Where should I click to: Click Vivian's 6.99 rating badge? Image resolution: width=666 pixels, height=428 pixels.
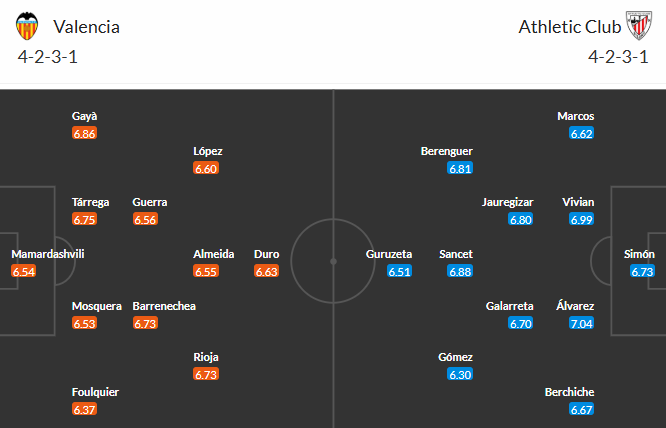[x=581, y=219]
